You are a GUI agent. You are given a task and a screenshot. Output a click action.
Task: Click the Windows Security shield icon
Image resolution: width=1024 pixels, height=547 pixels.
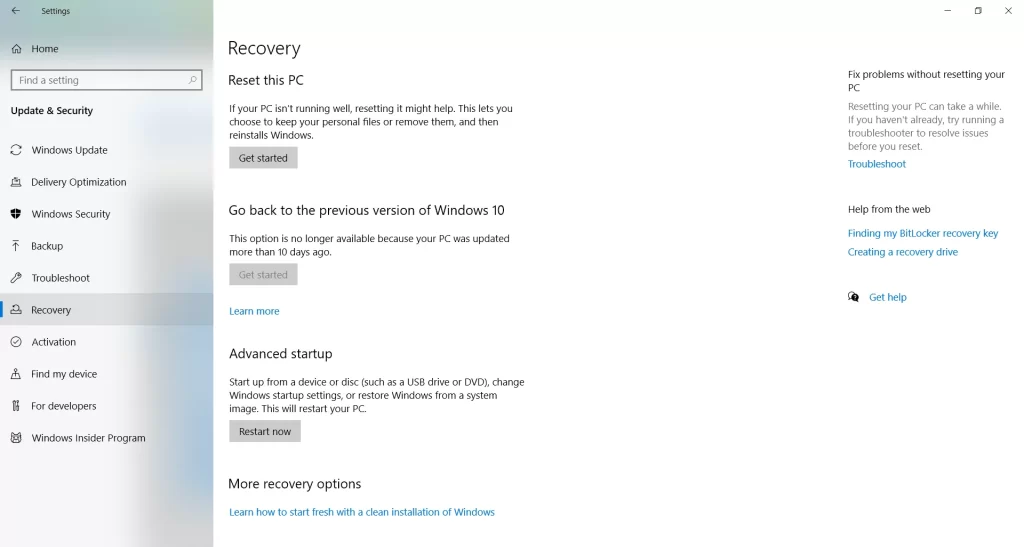[16, 213]
